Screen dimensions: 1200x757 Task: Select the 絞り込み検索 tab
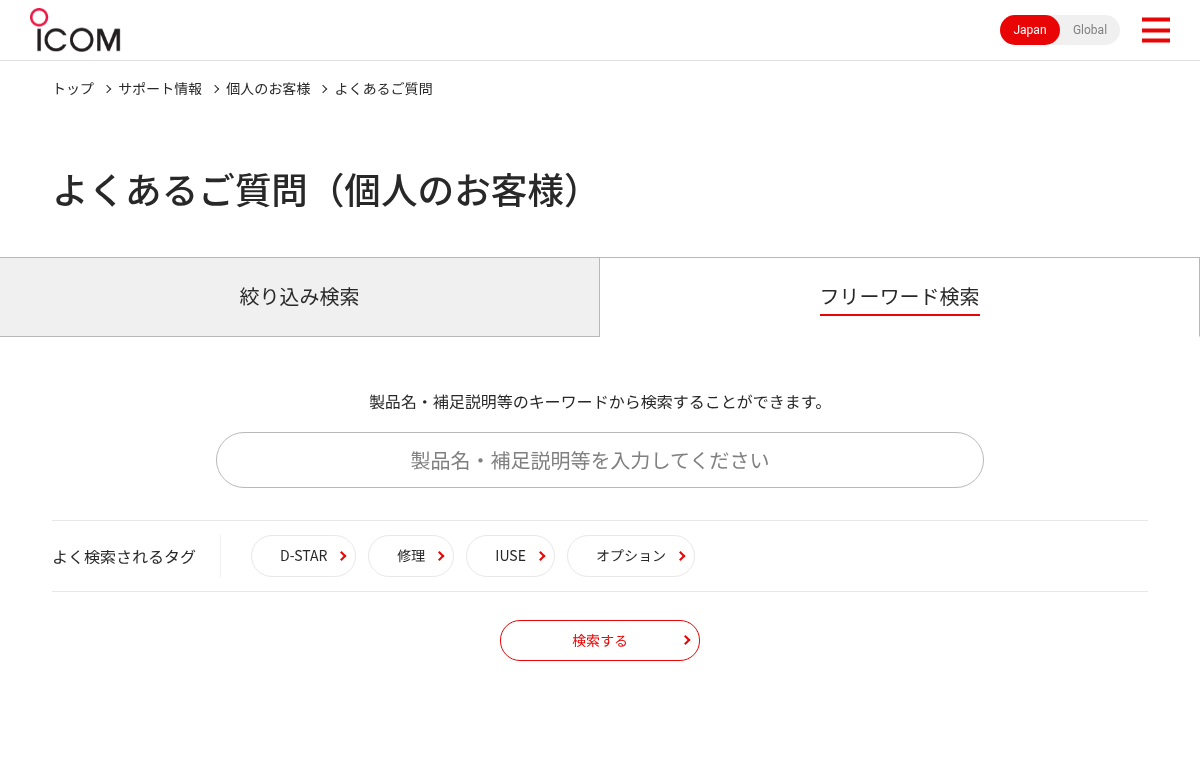coord(299,297)
